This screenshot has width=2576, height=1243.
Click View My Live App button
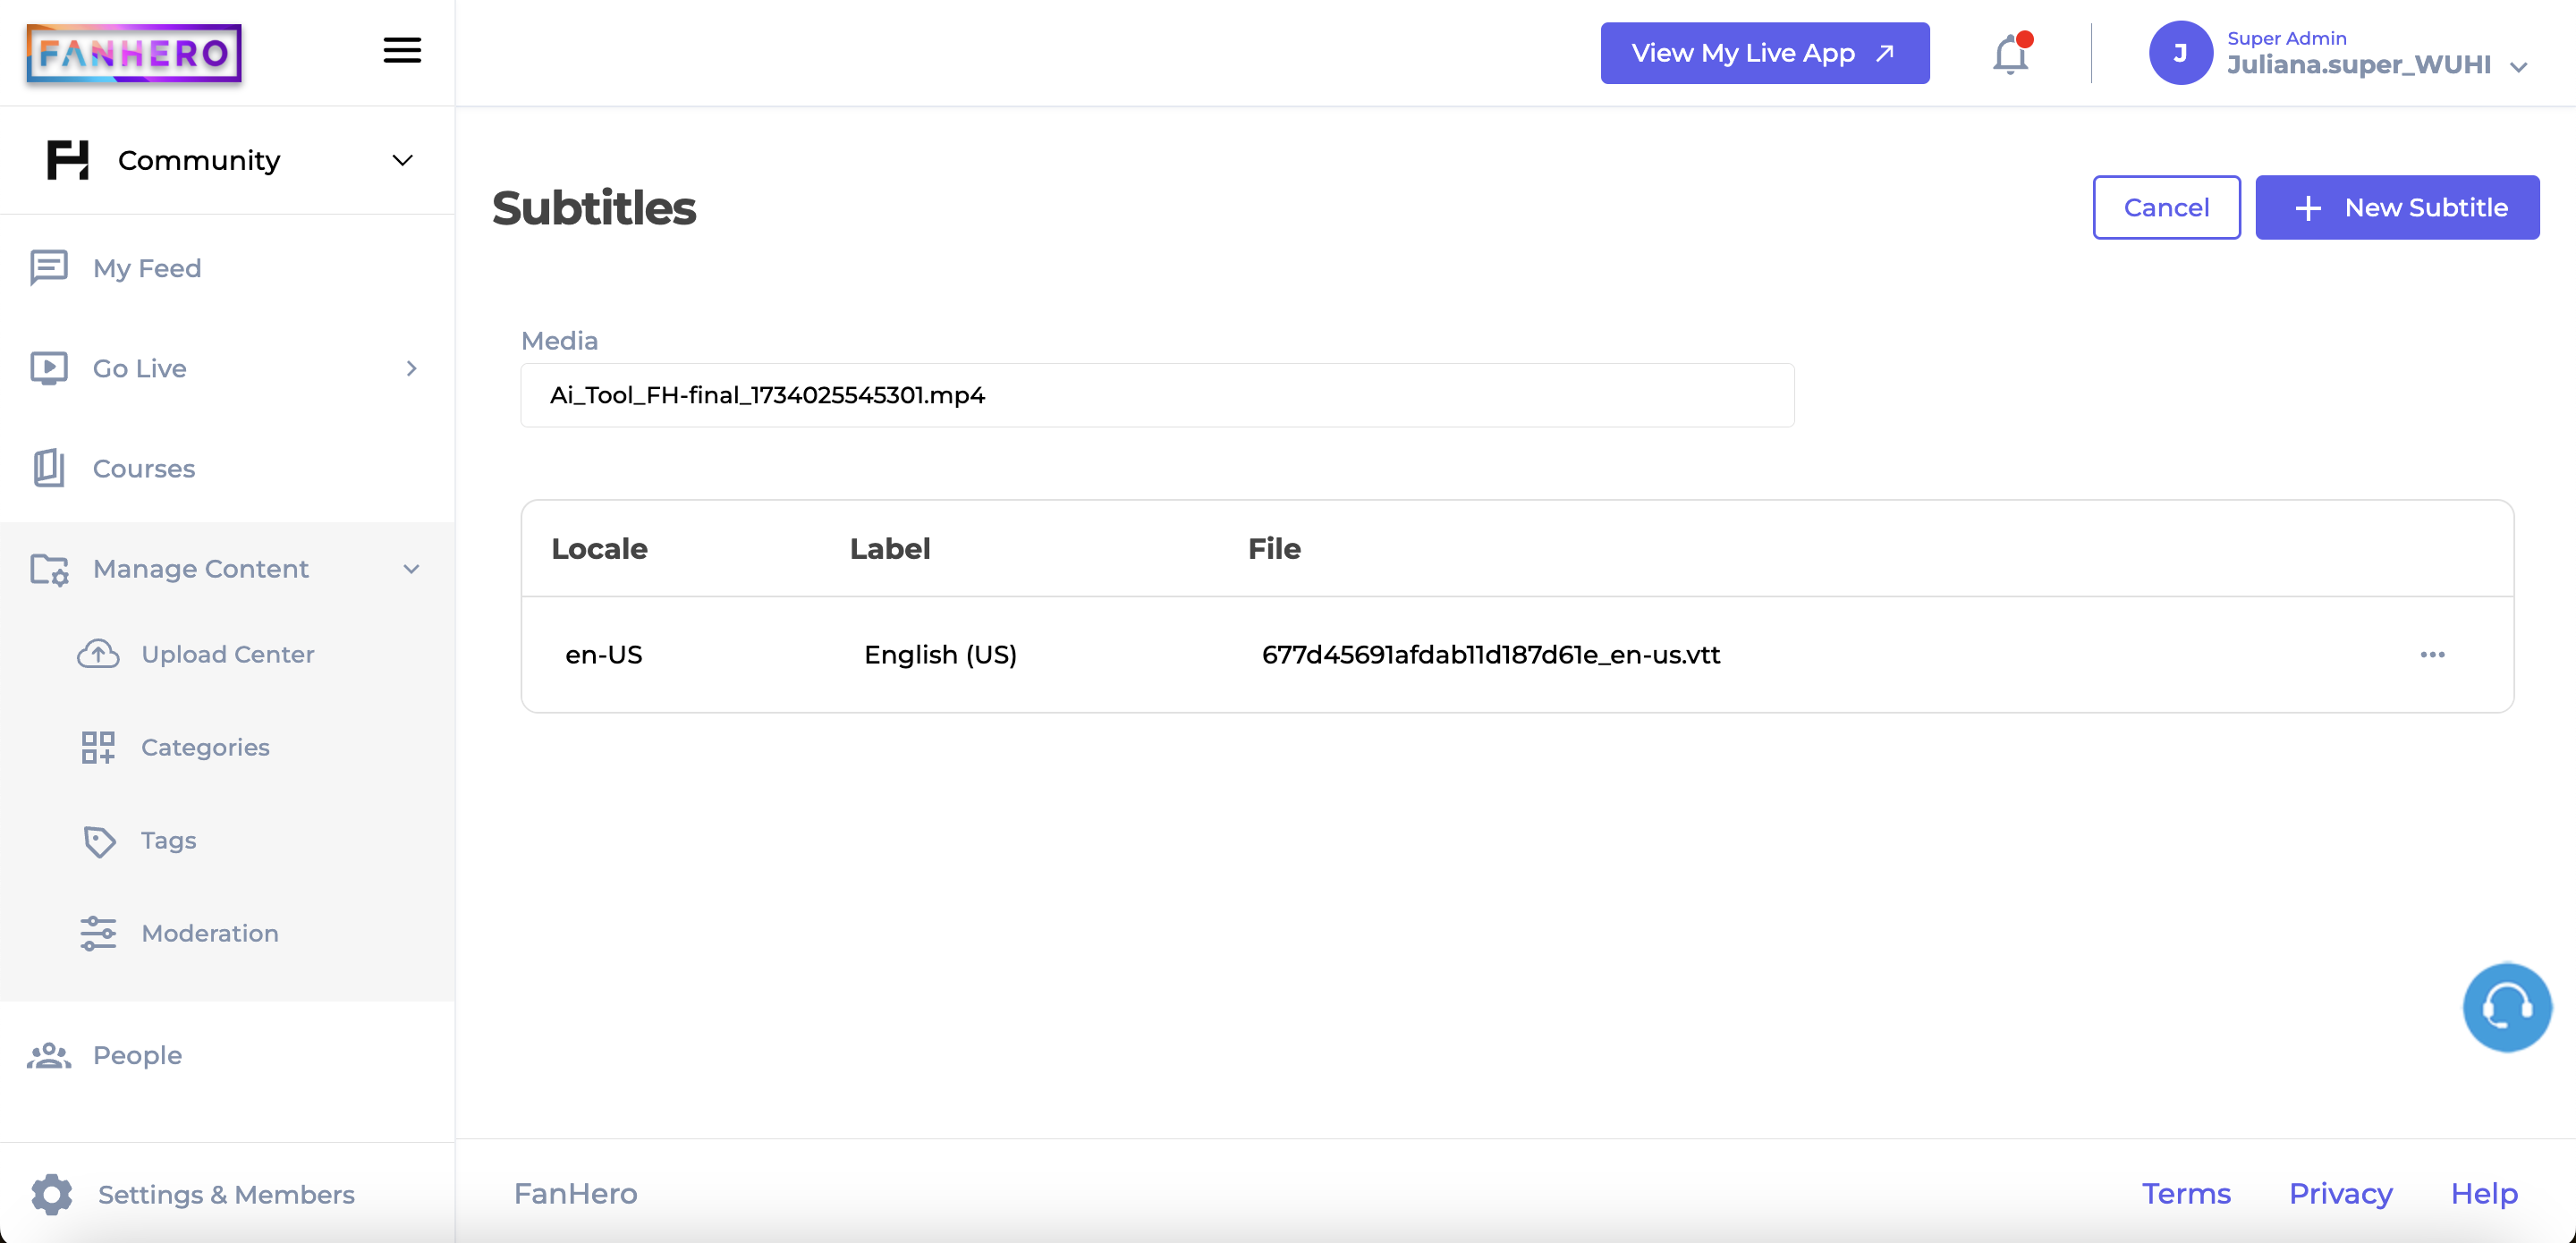pos(1765,53)
